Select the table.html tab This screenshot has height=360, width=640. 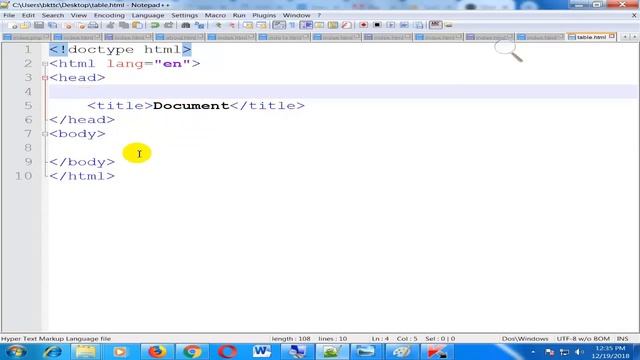click(591, 37)
